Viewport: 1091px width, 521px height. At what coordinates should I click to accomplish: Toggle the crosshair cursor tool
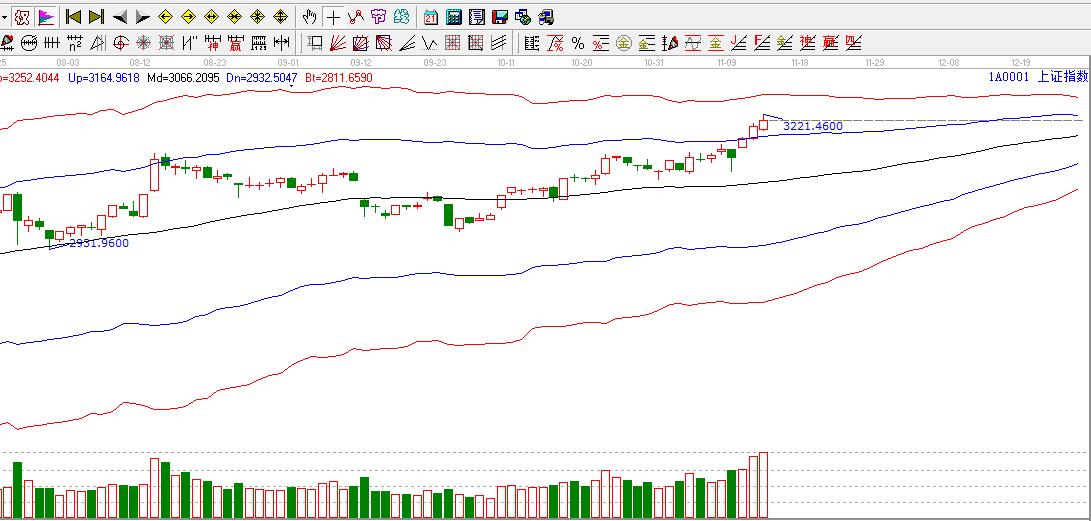(x=333, y=17)
